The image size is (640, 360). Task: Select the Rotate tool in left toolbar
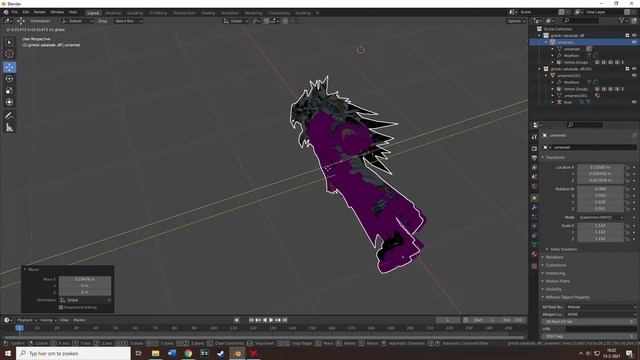(x=9, y=79)
